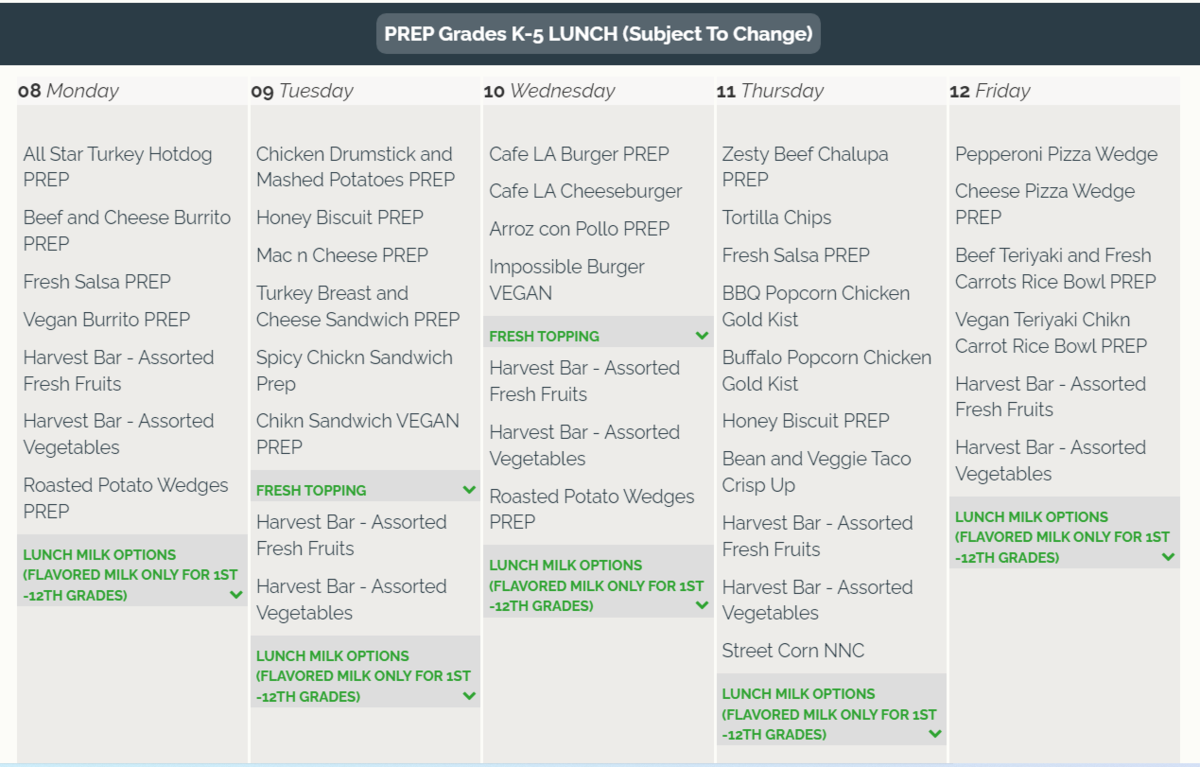This screenshot has width=1200, height=767.
Task: Select the 11 Thursday day header
Action: click(x=770, y=91)
